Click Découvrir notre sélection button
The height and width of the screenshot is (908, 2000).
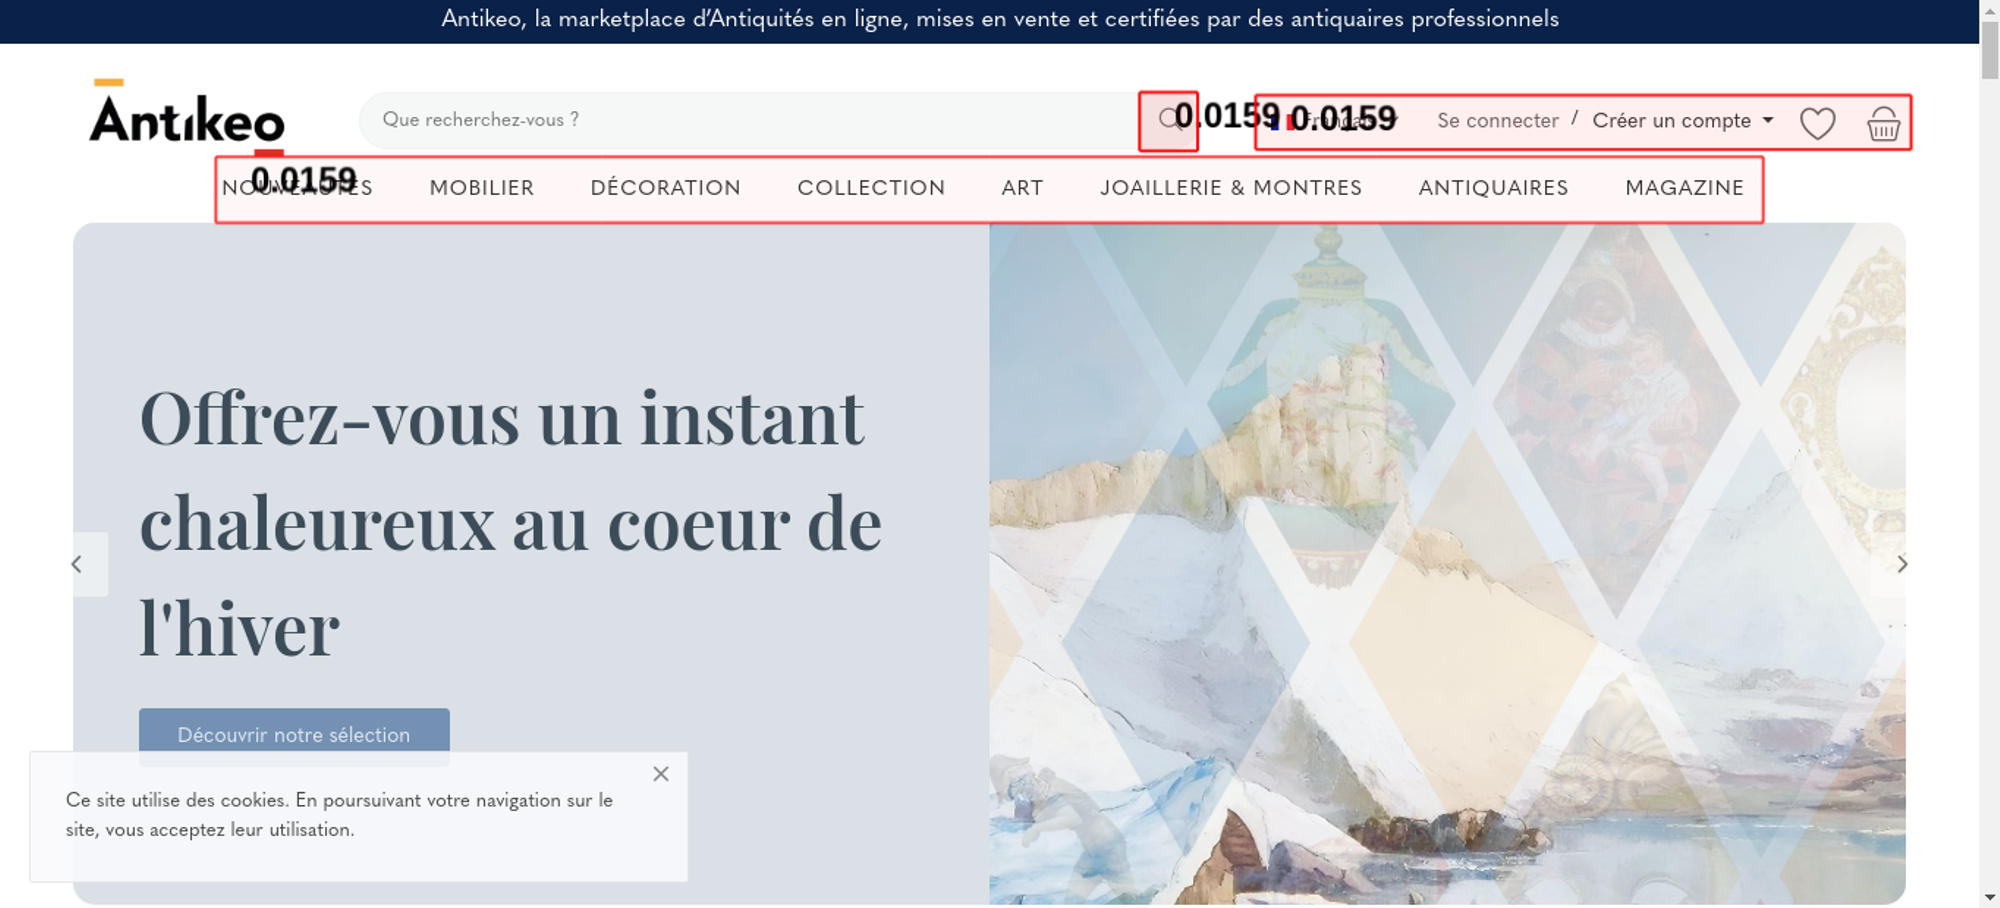coord(294,735)
